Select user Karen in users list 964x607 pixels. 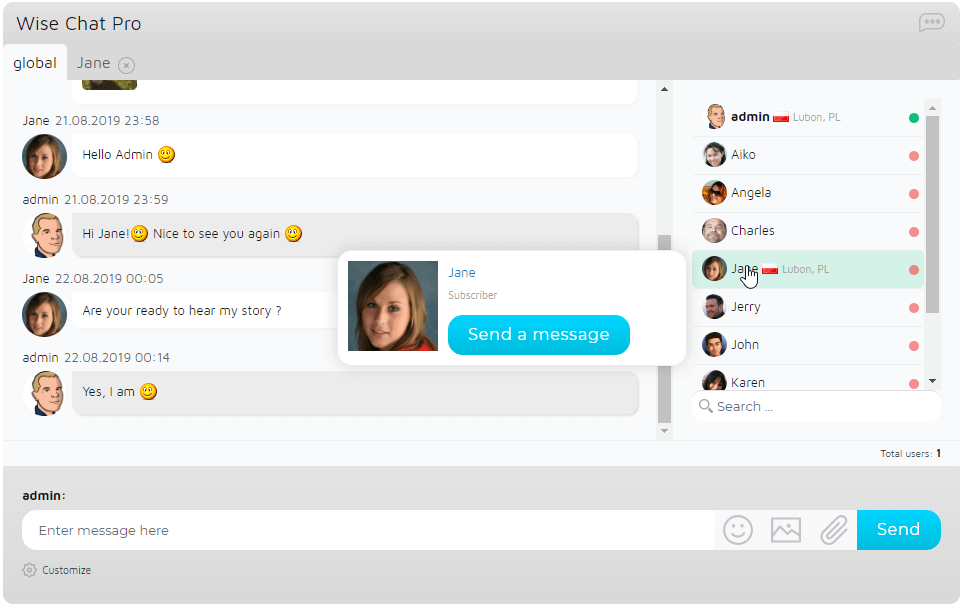point(808,378)
